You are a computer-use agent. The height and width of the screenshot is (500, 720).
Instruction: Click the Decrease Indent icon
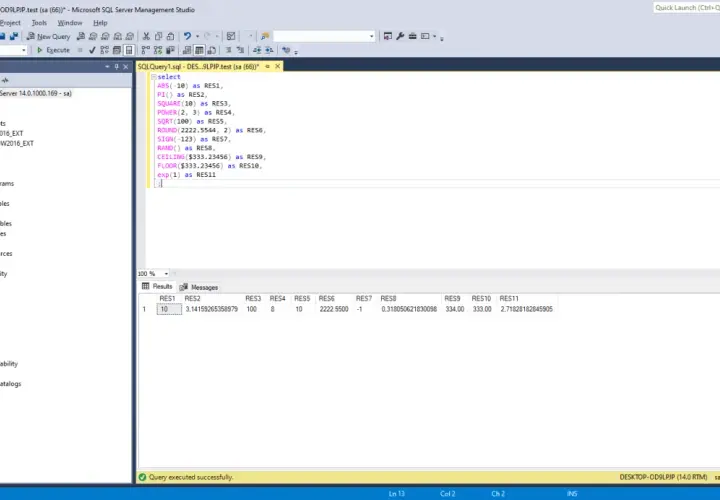coord(257,50)
